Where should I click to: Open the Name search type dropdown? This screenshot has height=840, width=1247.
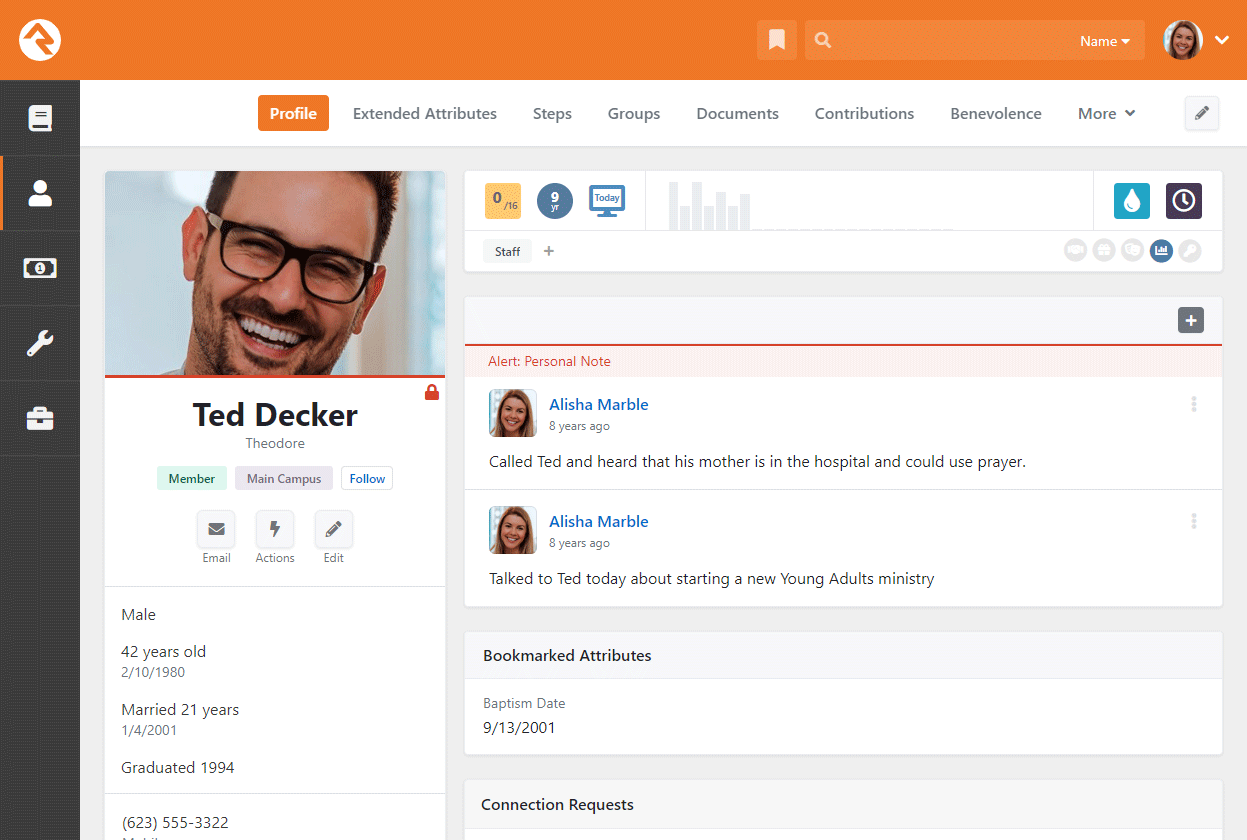click(1105, 41)
